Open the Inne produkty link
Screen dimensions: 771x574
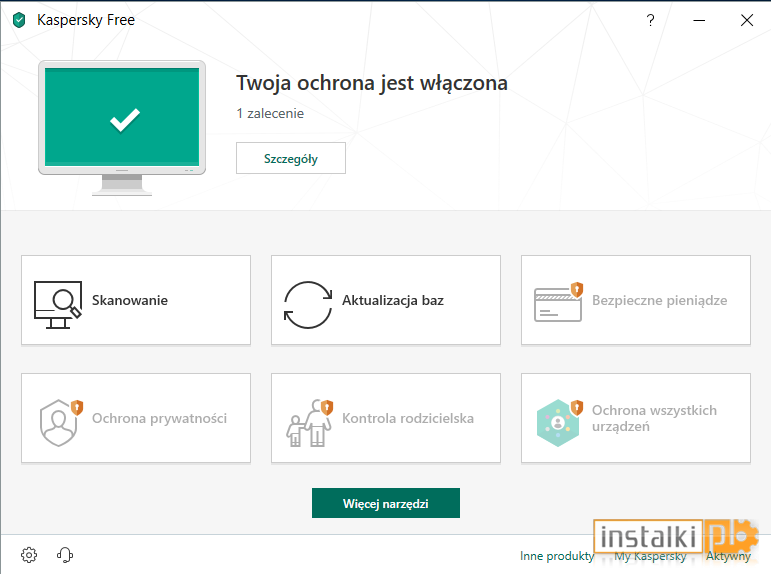557,556
